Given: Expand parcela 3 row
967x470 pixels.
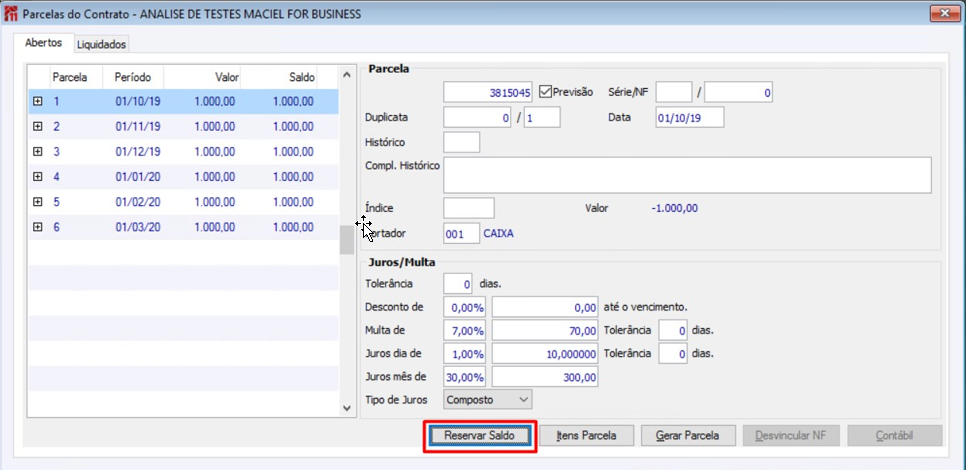Looking at the screenshot, I should click(38, 152).
